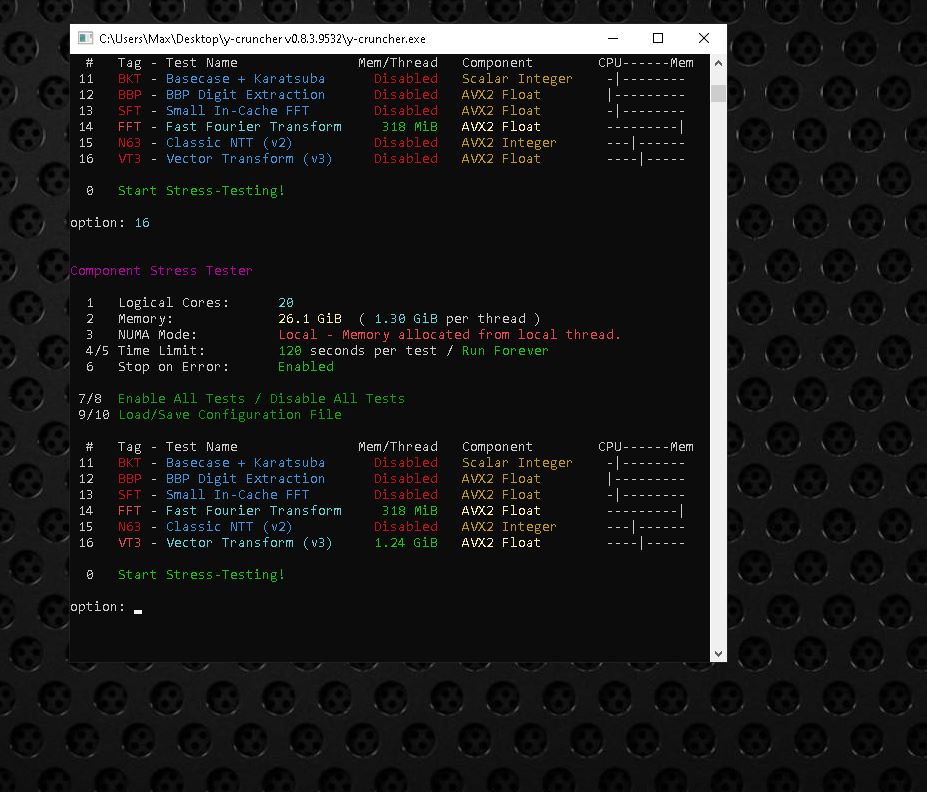This screenshot has width=927, height=792.
Task: Click 'Local - Memory allocated from local thread.'
Action: [449, 335]
